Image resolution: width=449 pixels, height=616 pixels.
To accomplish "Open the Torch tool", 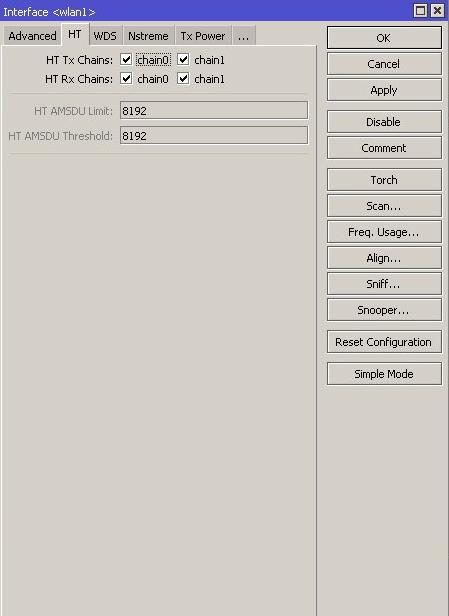I will tap(384, 180).
